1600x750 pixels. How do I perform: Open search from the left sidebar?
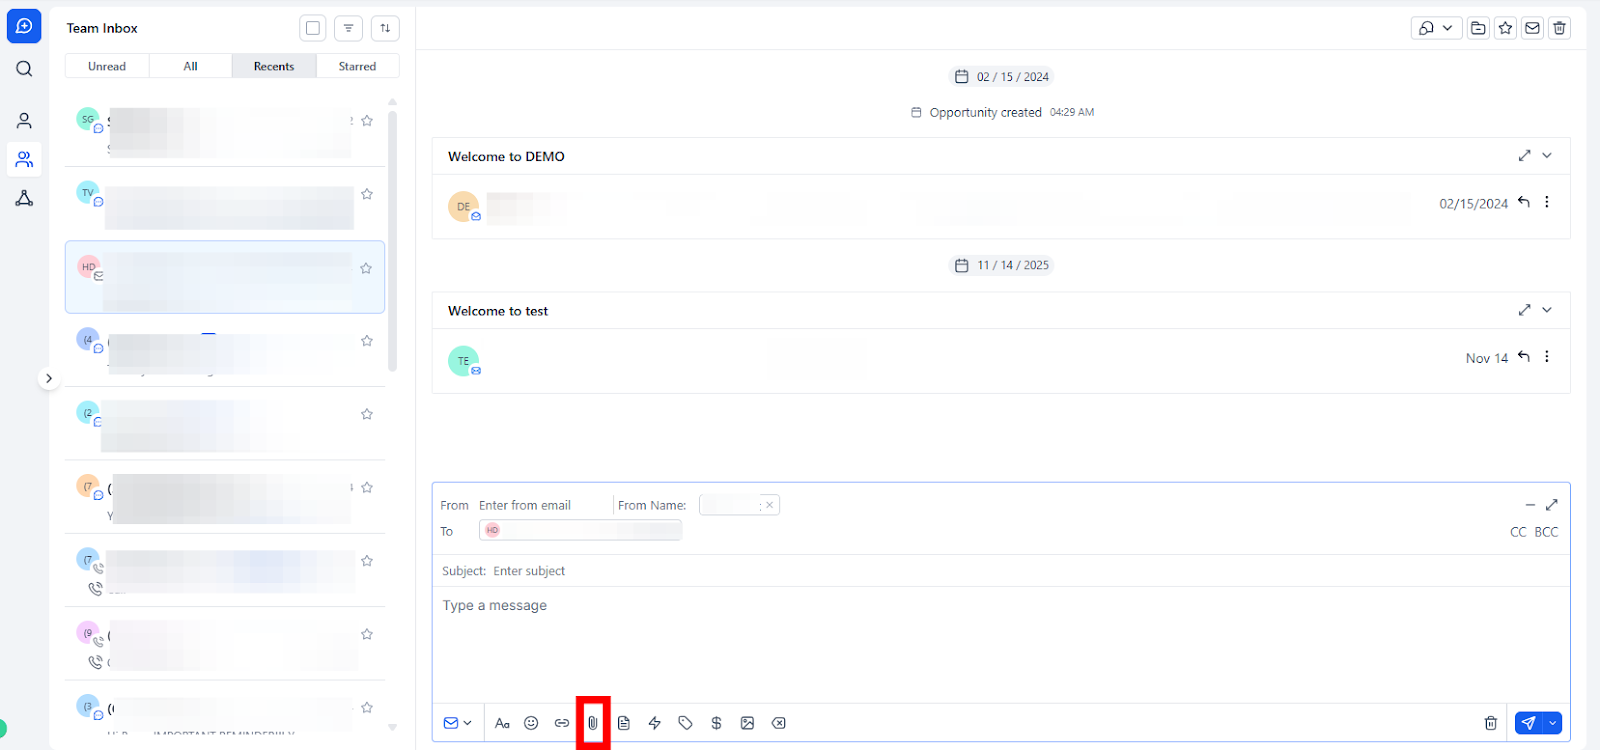(24, 69)
